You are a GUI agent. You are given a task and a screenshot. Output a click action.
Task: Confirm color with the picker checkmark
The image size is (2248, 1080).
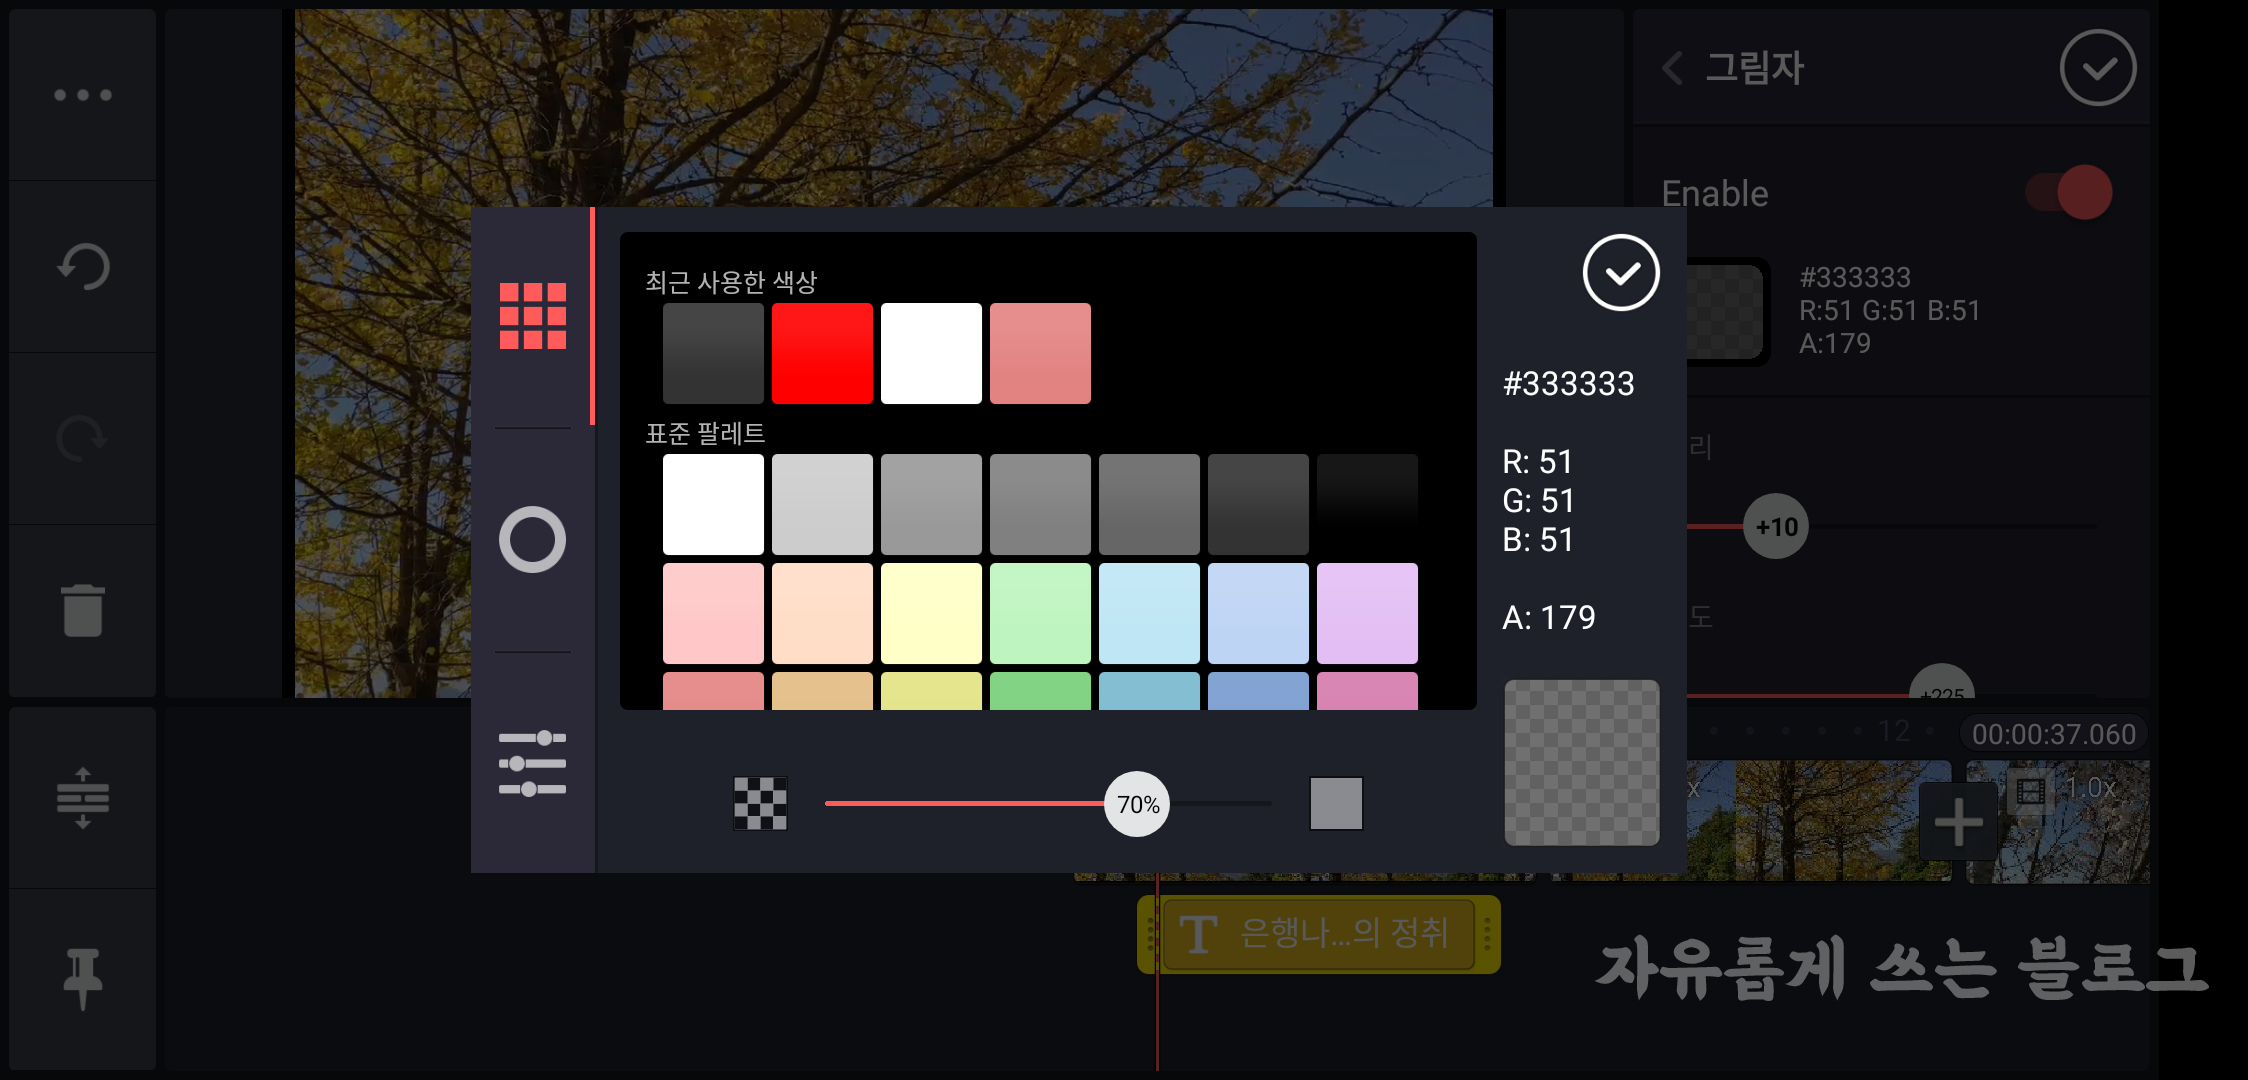(x=1621, y=273)
